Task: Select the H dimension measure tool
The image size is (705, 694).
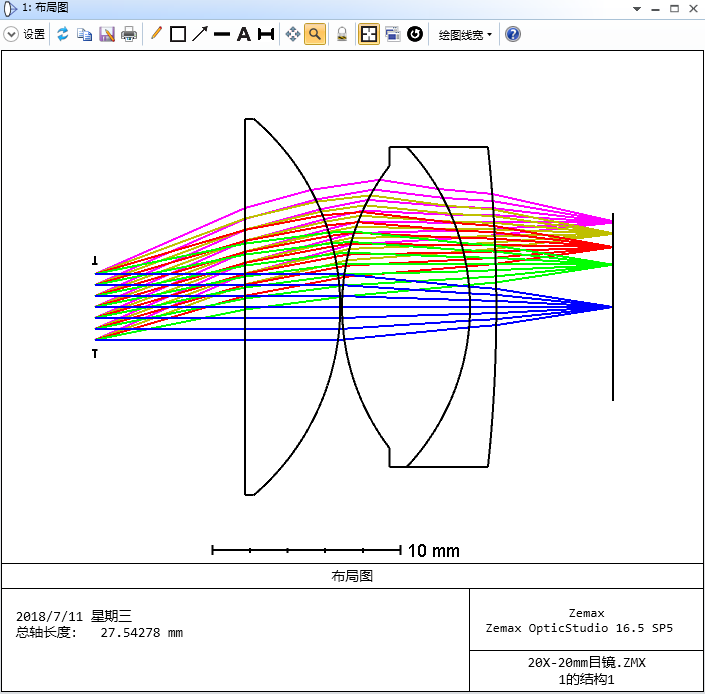Action: tap(266, 34)
